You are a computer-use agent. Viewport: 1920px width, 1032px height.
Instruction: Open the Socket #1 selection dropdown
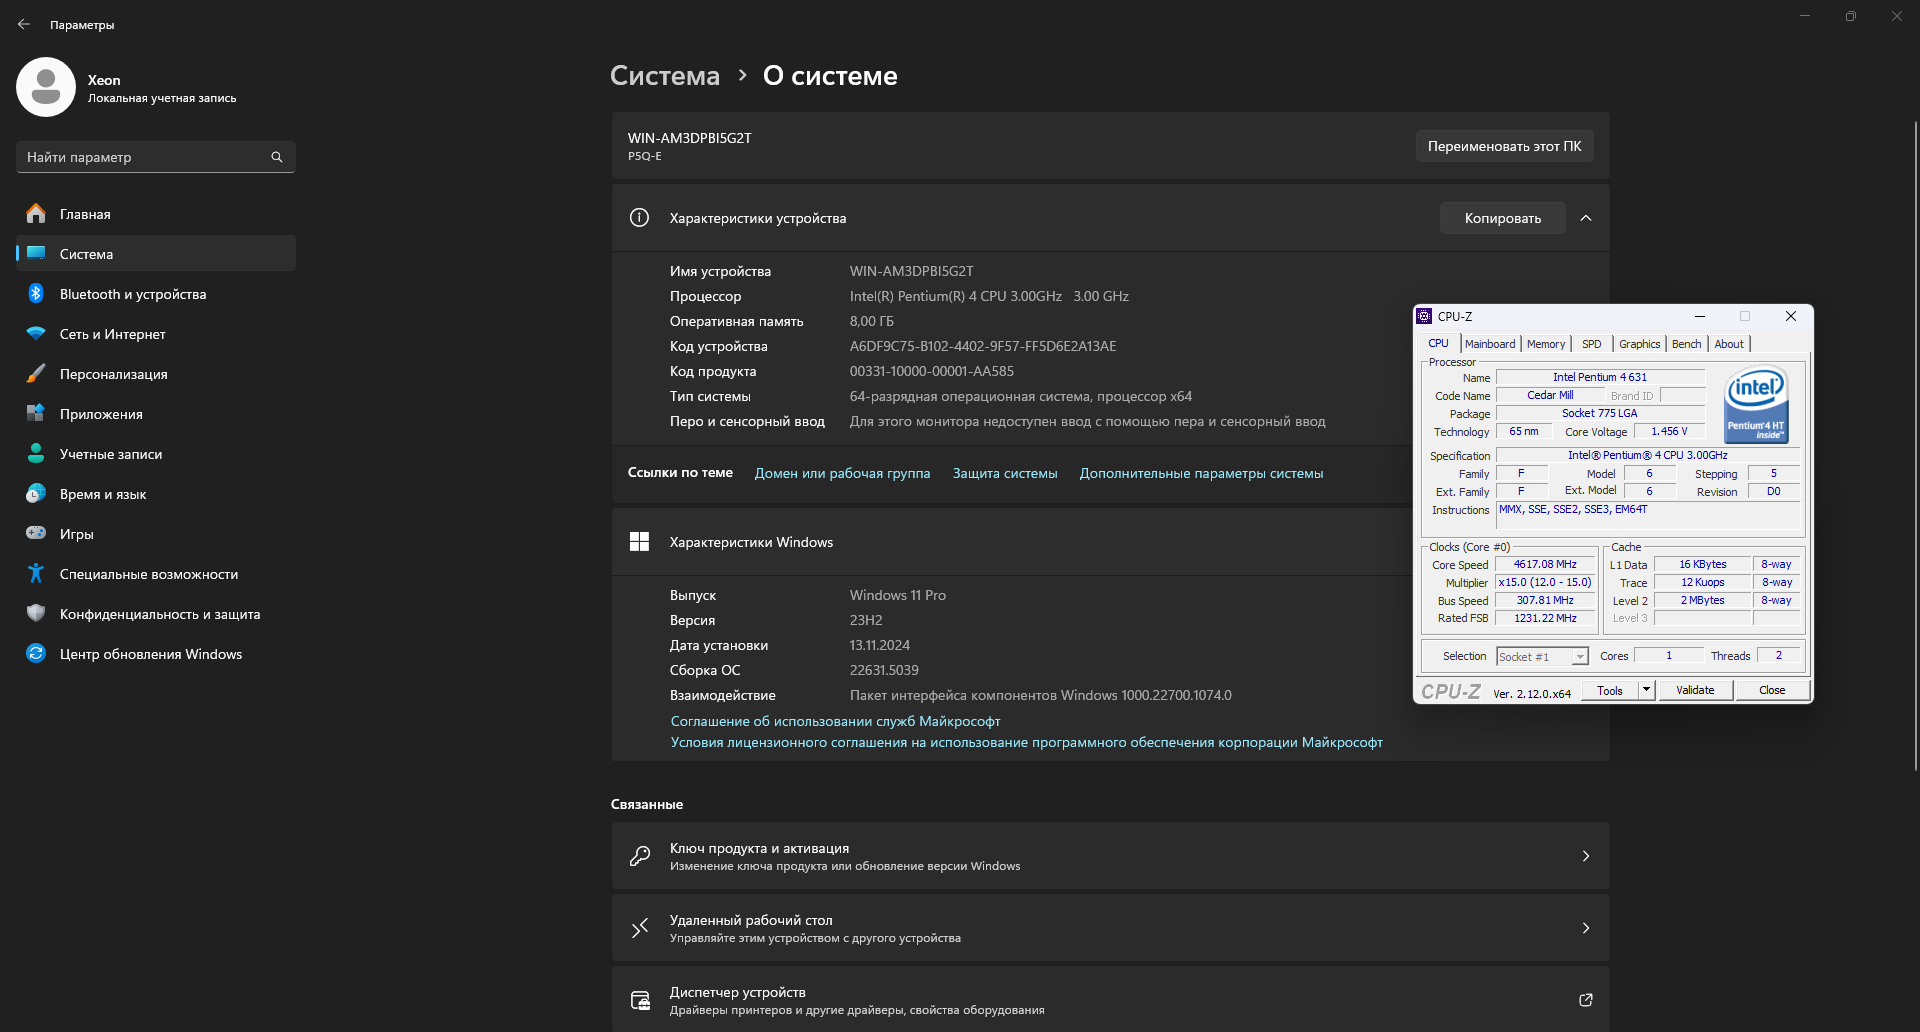(x=1580, y=657)
